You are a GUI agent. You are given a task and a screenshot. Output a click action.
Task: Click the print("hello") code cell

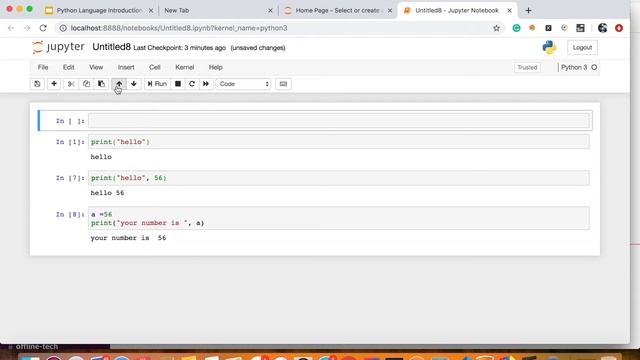pyautogui.click(x=339, y=142)
